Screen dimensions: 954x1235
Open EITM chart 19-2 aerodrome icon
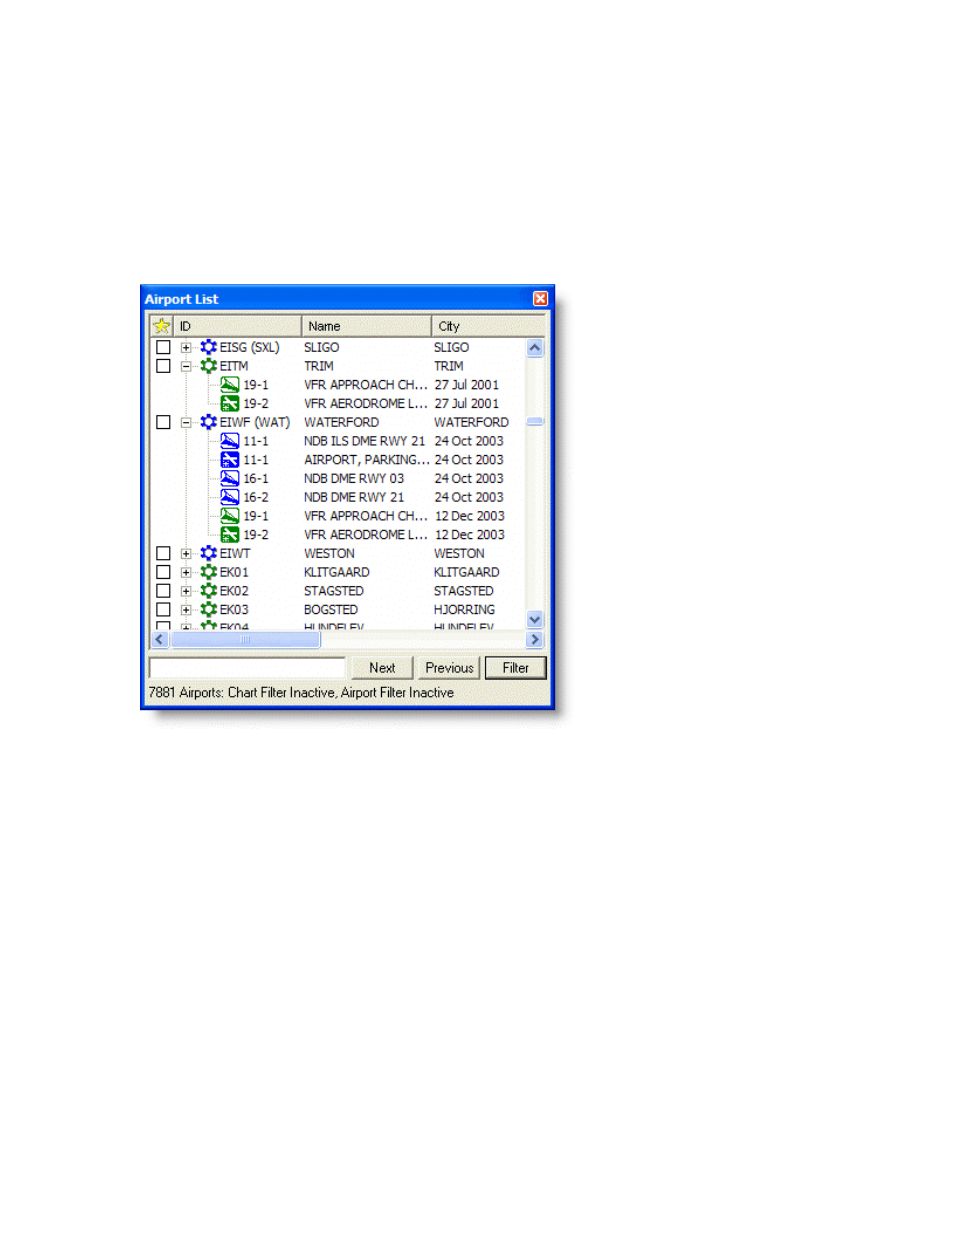point(230,404)
